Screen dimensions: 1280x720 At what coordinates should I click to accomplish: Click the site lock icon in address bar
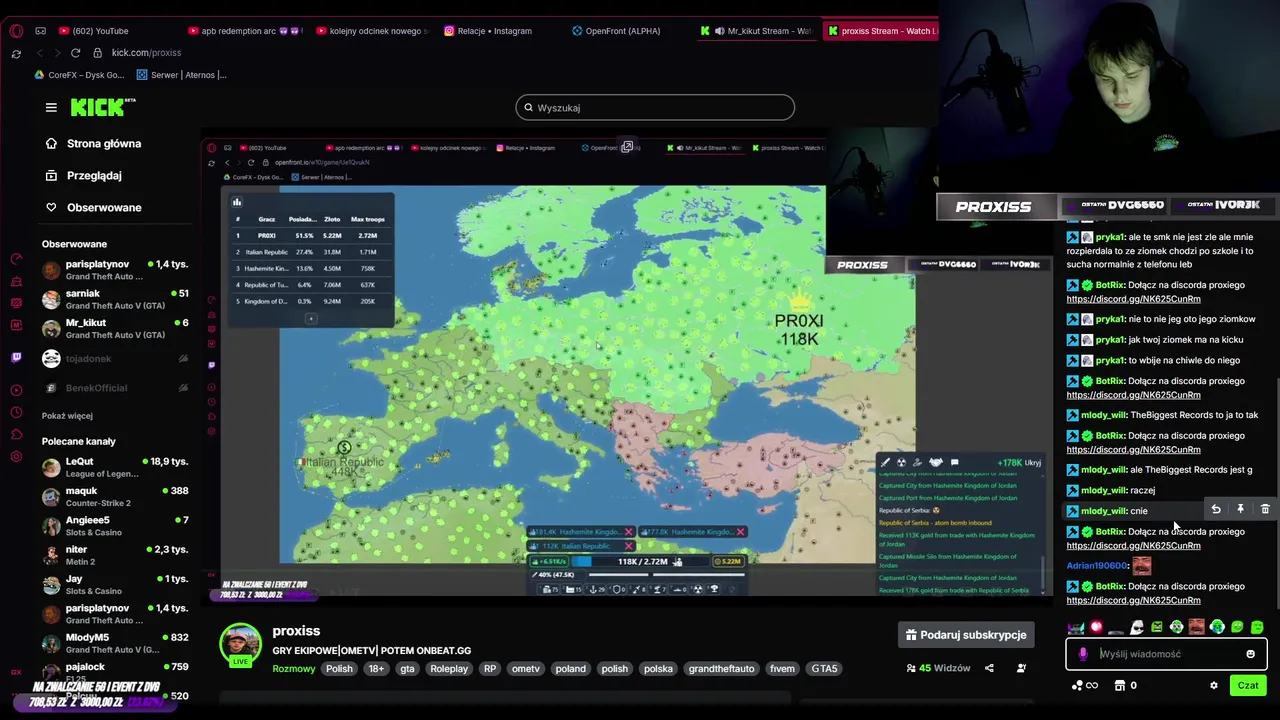coord(97,53)
